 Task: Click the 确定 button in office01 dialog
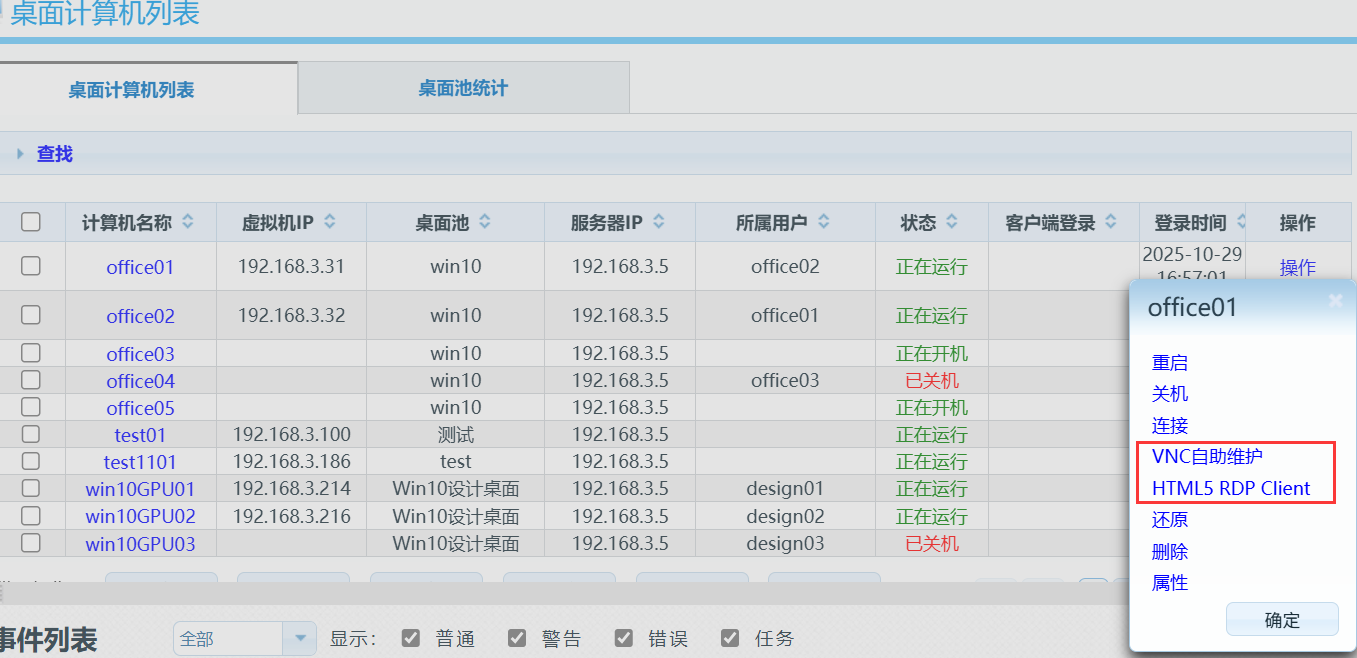pos(1282,619)
